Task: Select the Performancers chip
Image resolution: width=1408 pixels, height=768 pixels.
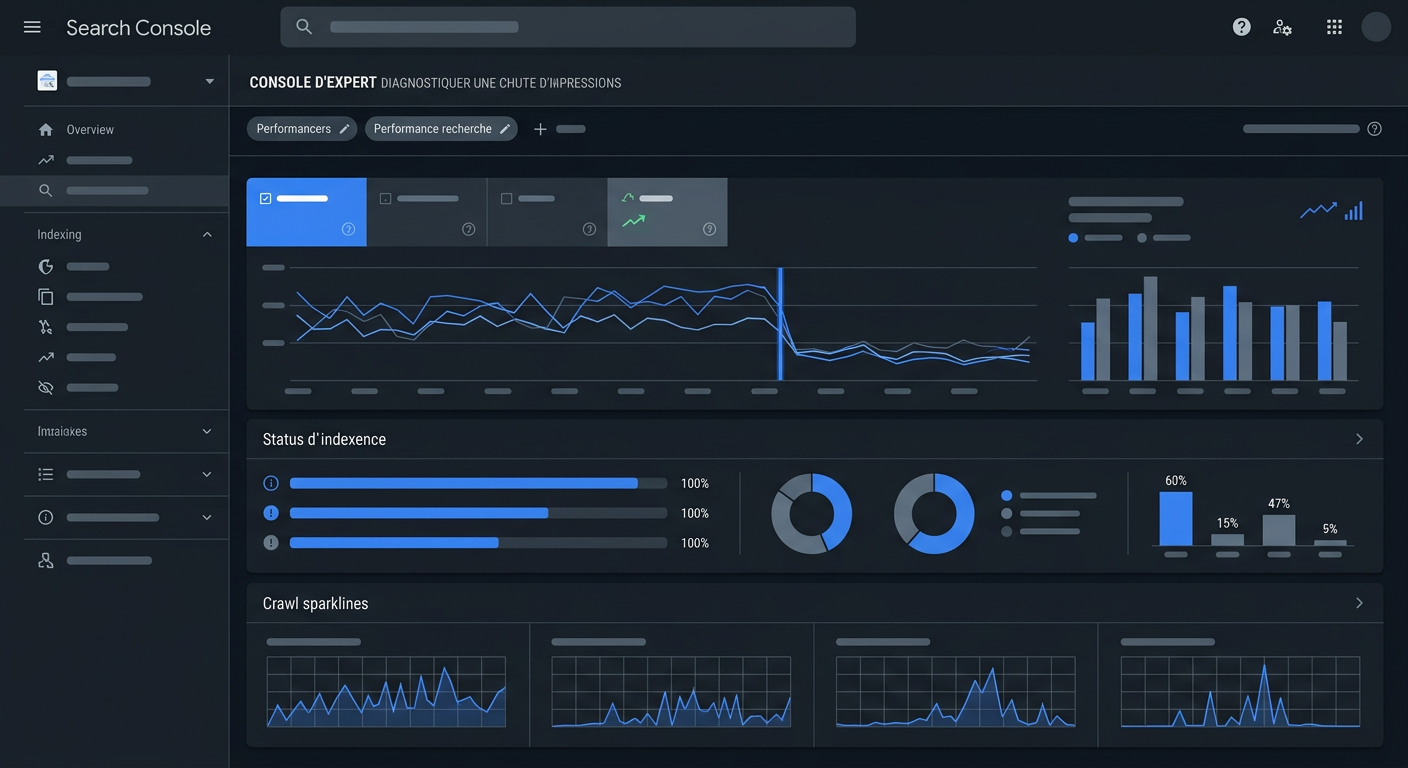Action: (302, 129)
